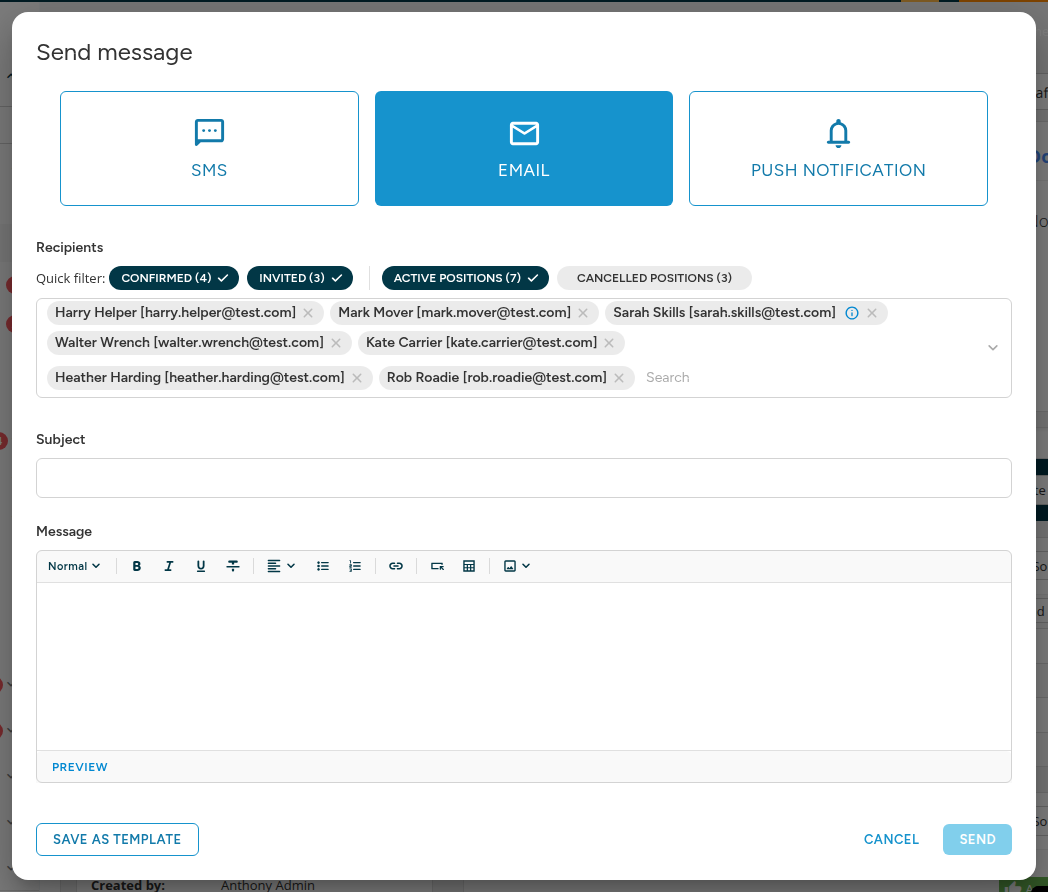The width and height of the screenshot is (1048, 892).
Task: Click the email envelope icon
Action: 524,133
